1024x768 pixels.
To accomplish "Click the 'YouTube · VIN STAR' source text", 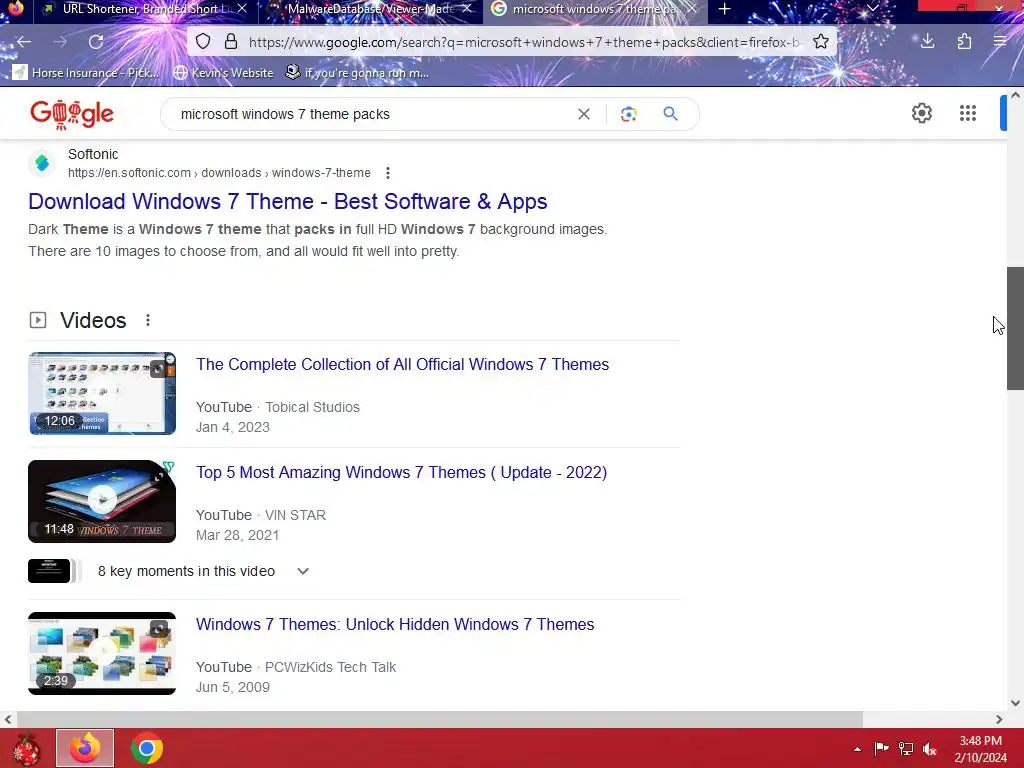I will point(261,515).
